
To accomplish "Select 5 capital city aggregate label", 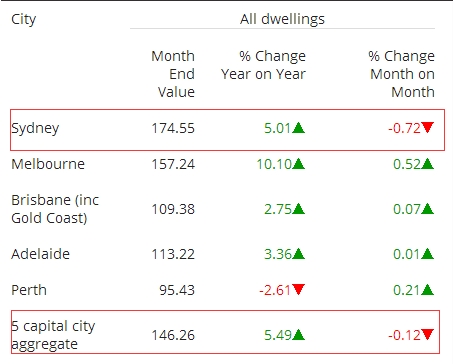I will (53, 335).
